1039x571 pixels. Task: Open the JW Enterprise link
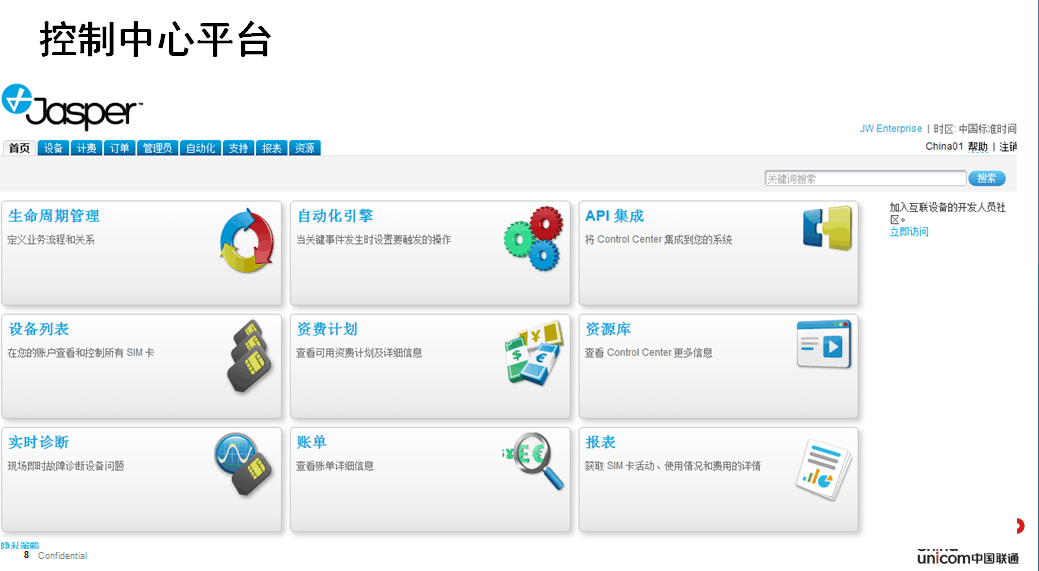coord(890,129)
